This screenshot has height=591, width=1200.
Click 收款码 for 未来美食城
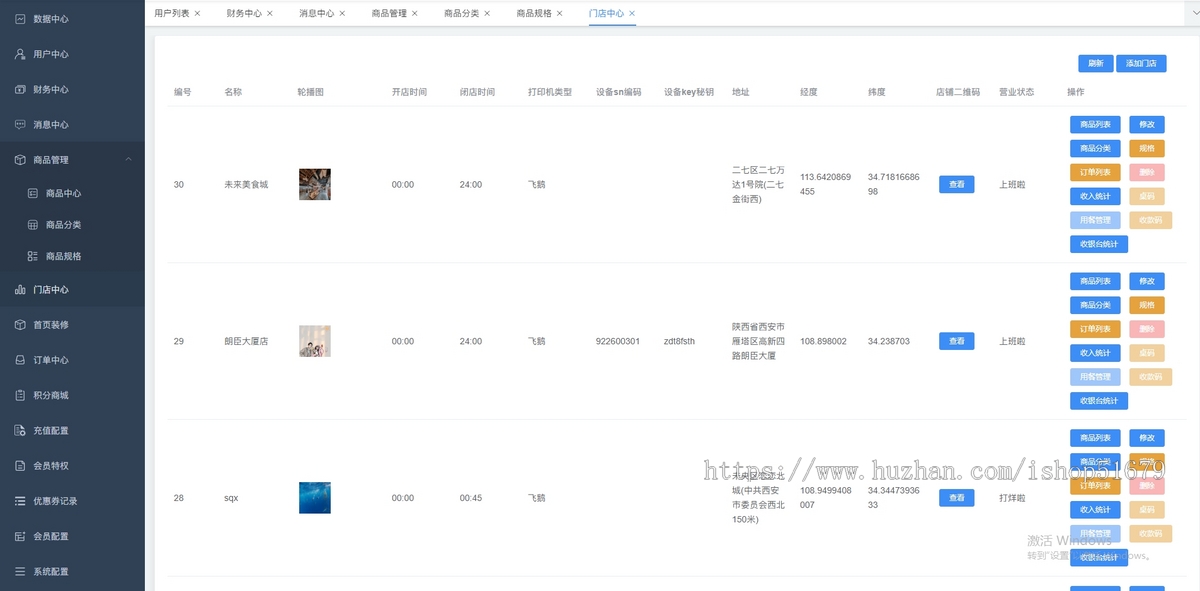pyautogui.click(x=1151, y=220)
